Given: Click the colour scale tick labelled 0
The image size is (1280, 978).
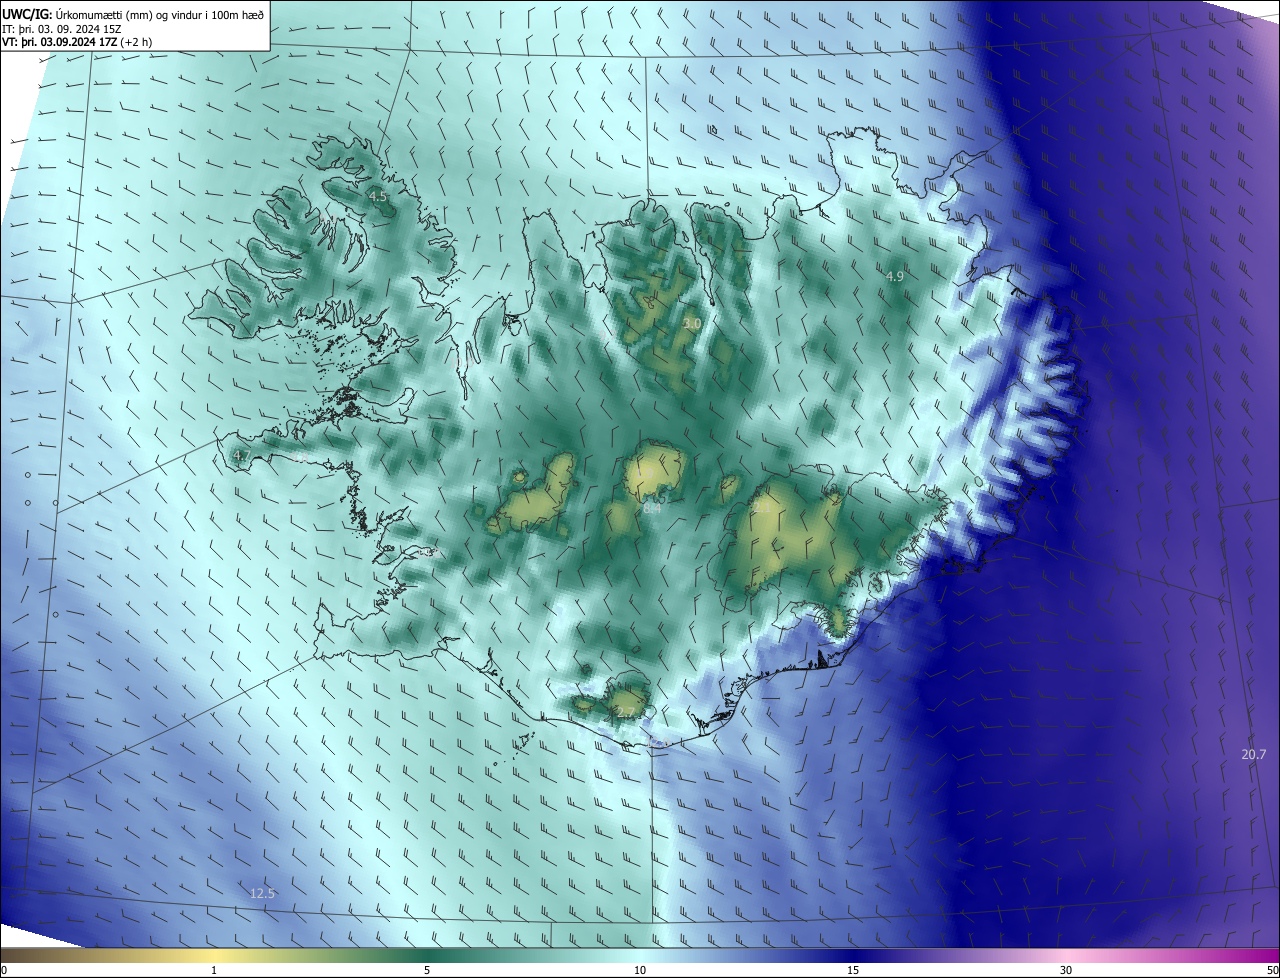Looking at the screenshot, I should coord(3,970).
